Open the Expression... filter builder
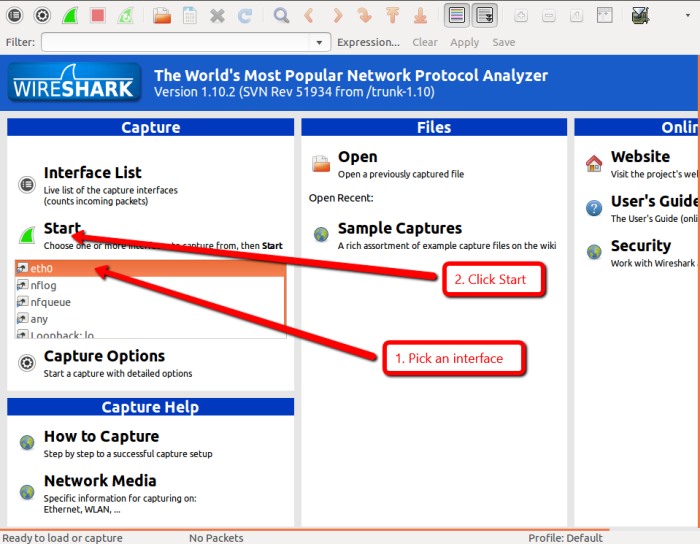The width and height of the screenshot is (700, 544). coord(368,42)
